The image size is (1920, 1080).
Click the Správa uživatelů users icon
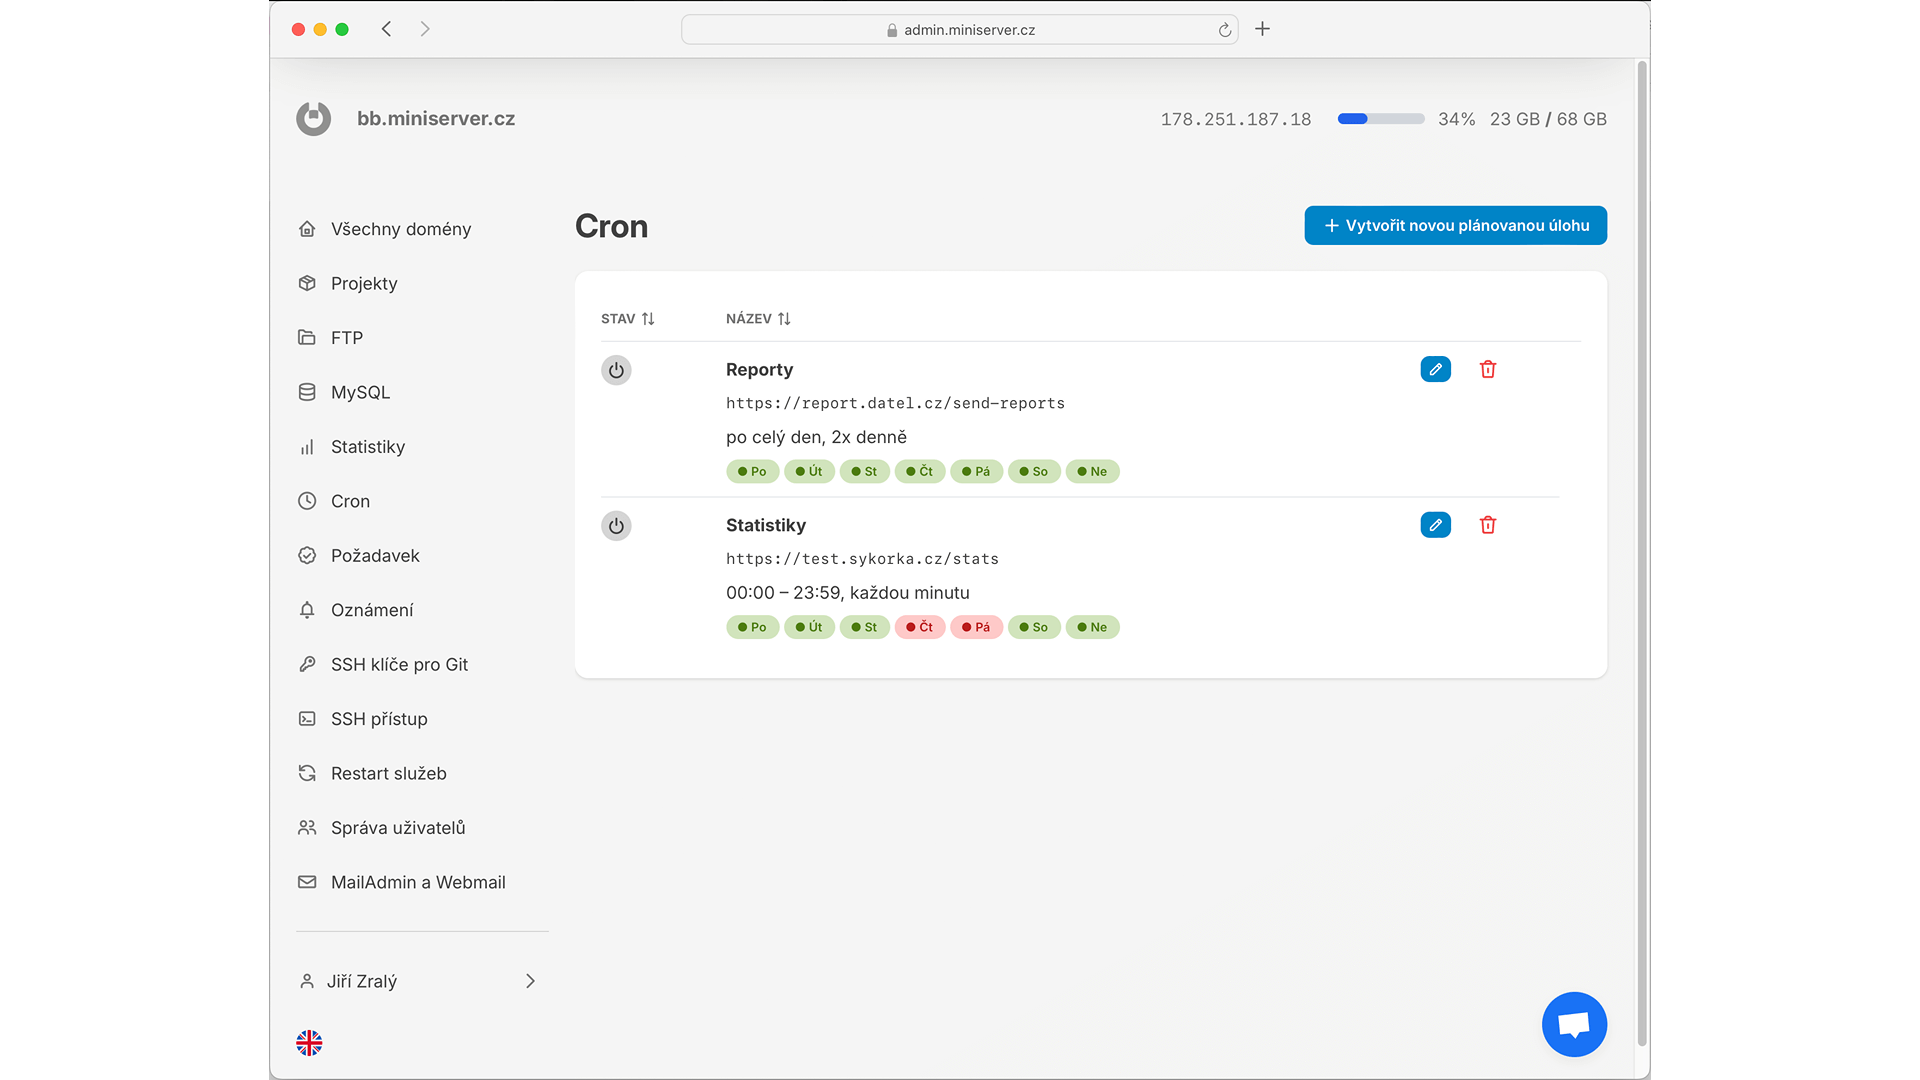click(307, 828)
